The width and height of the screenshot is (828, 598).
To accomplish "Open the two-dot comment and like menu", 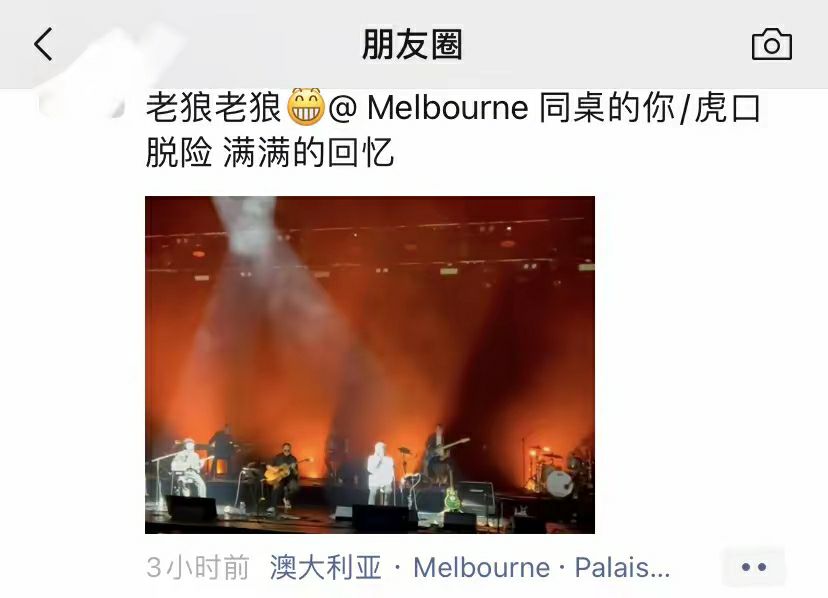I will pyautogui.click(x=754, y=567).
